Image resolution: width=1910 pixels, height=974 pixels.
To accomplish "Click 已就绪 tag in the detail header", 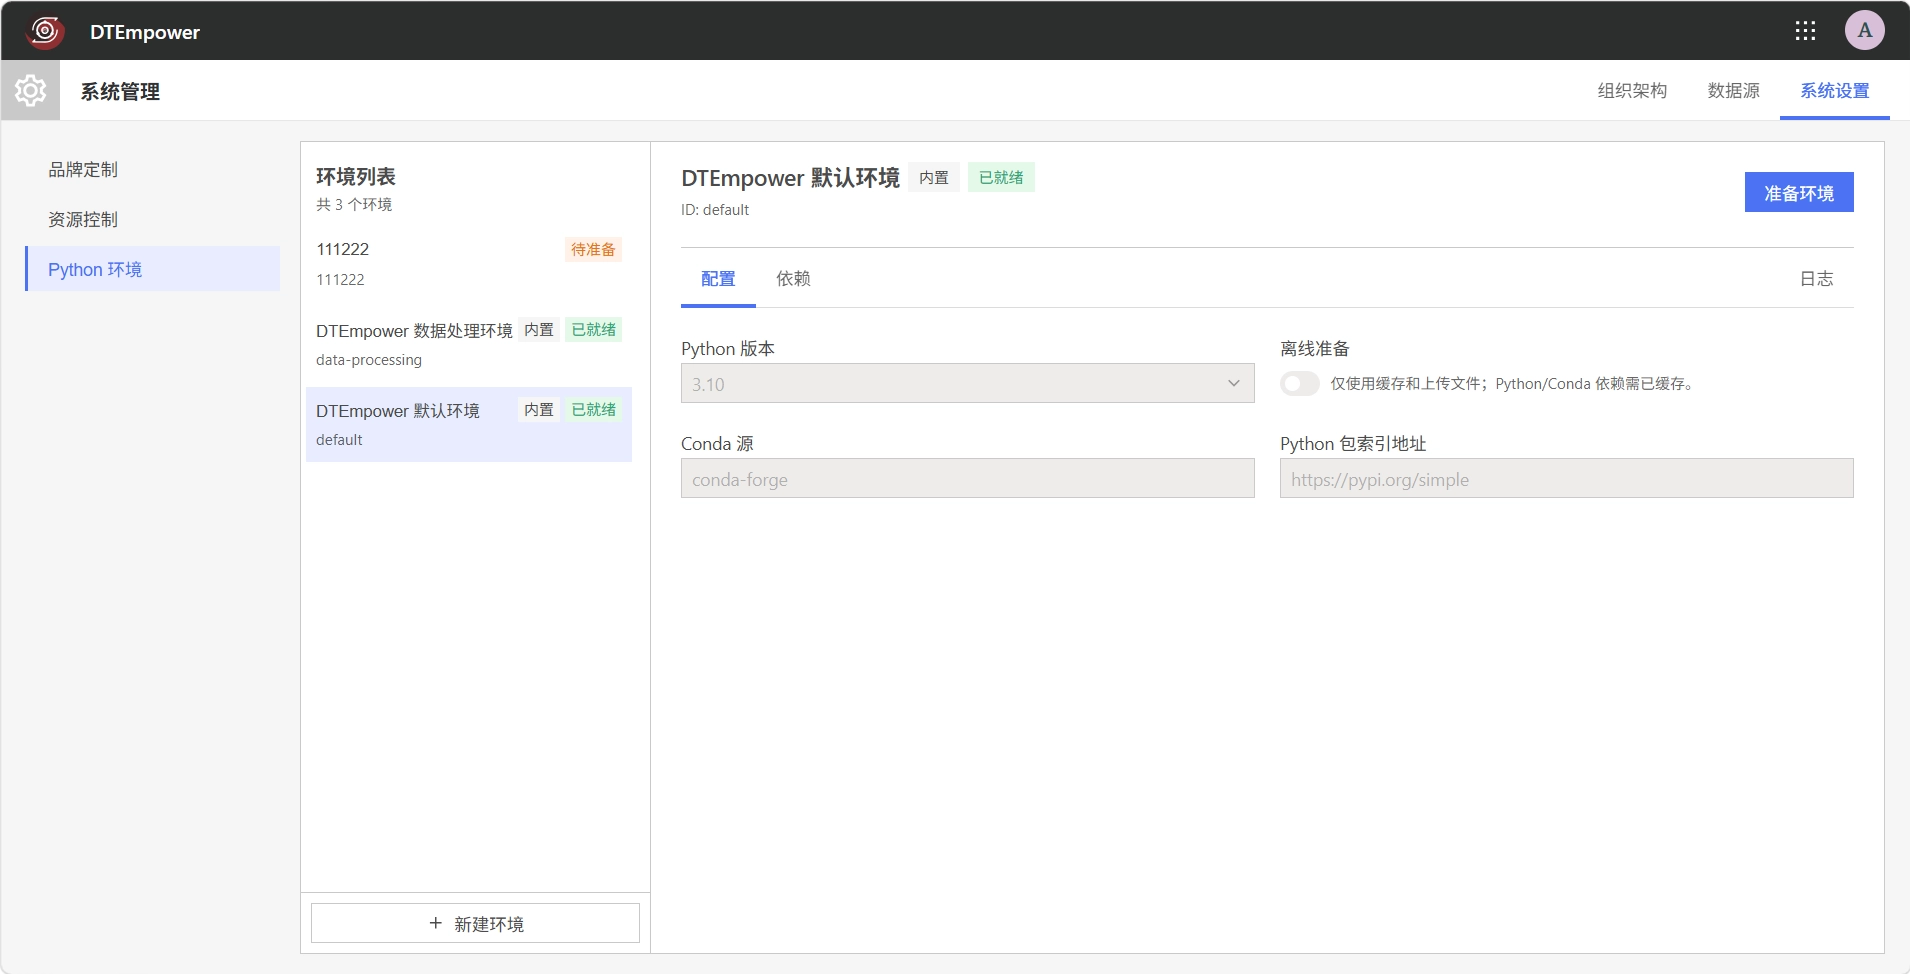I will 1001,177.
